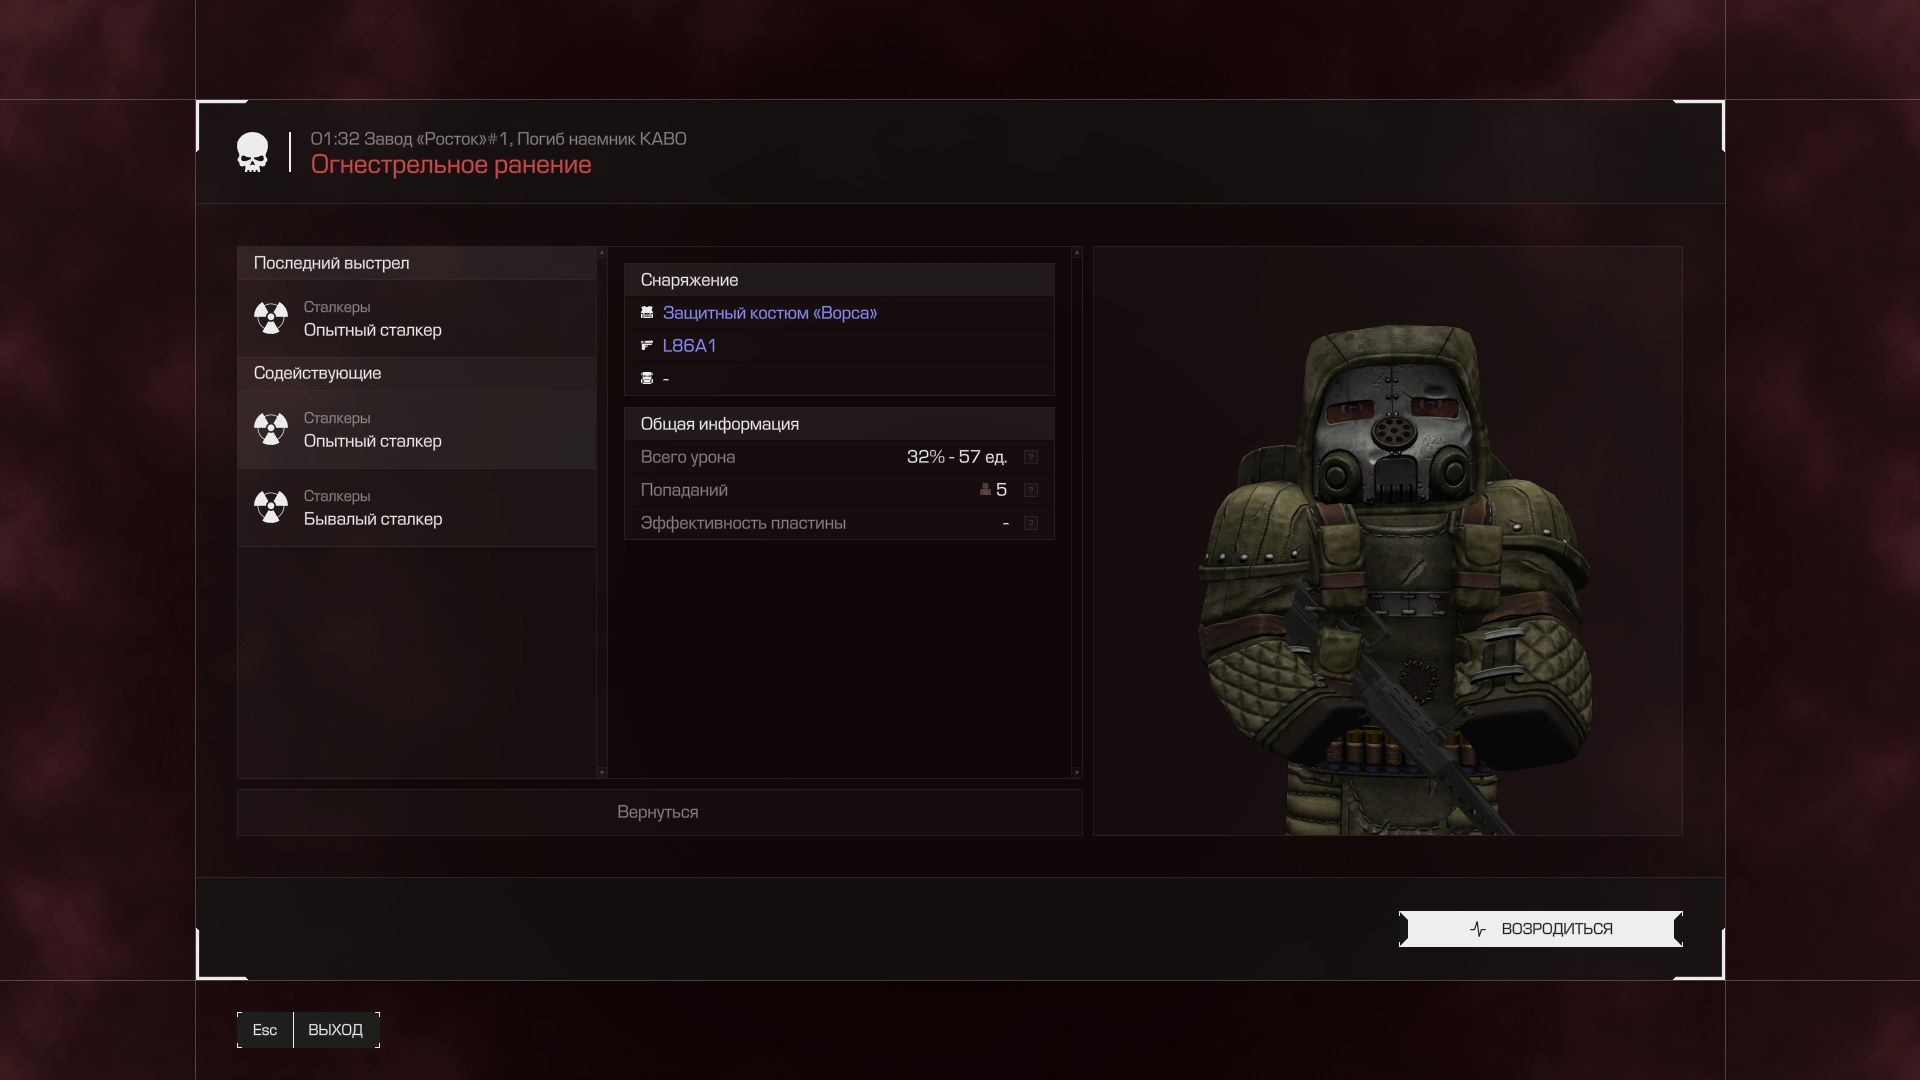Click weapon icon next to L86A1
The width and height of the screenshot is (1920, 1080).
click(647, 346)
